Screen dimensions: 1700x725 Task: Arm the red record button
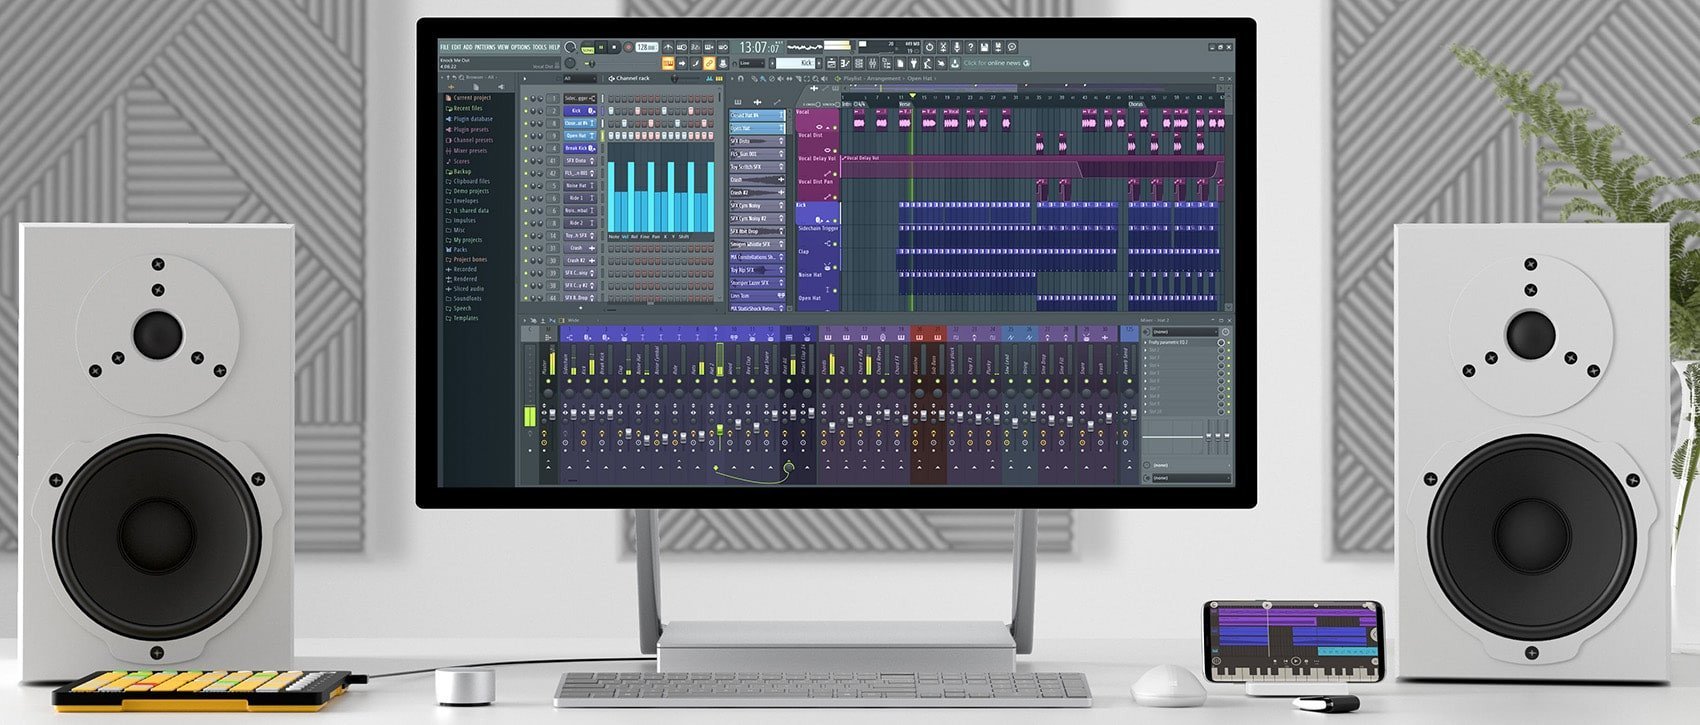point(628,47)
